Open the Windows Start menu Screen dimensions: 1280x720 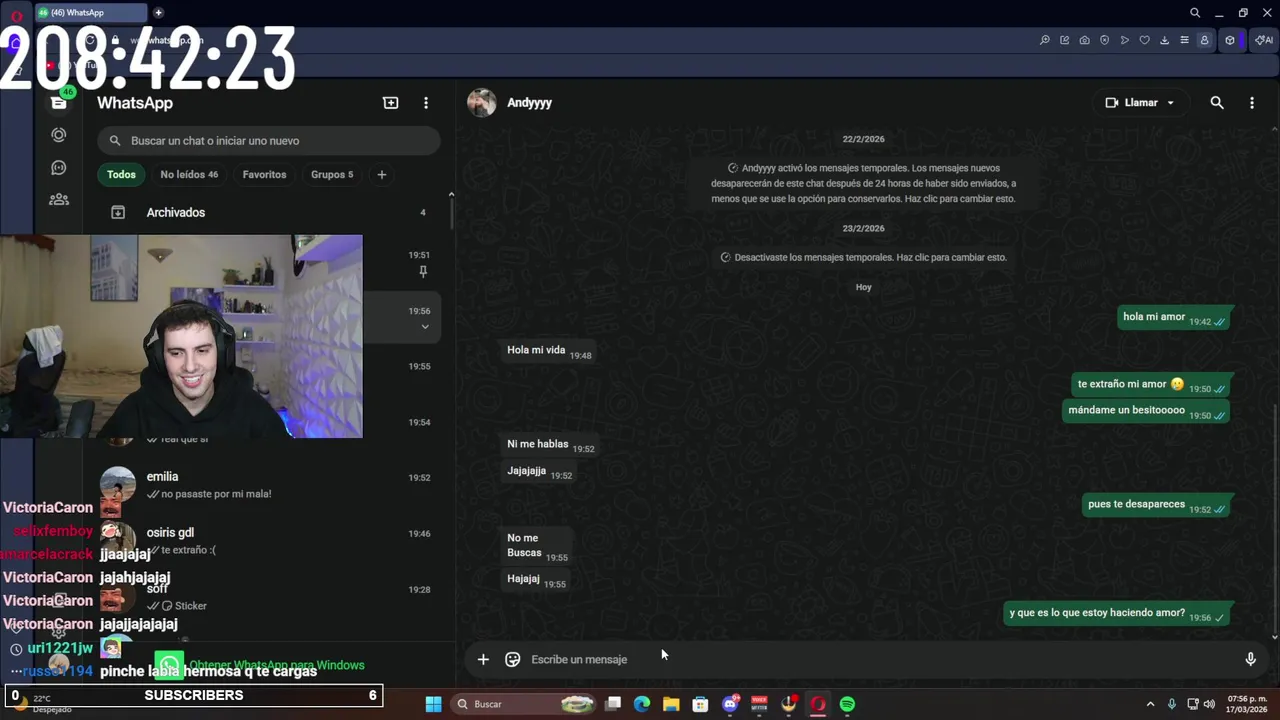pyautogui.click(x=433, y=704)
